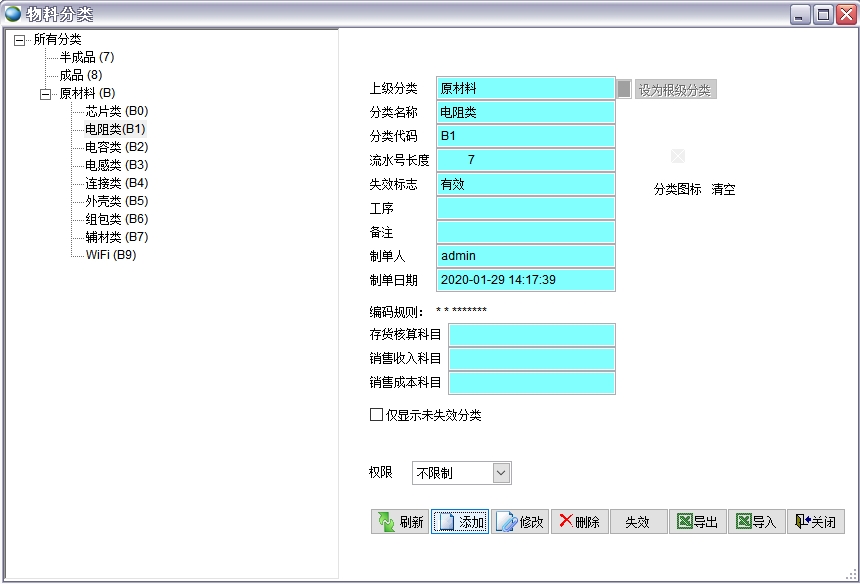
Task: Click the category icon placeholder image
Action: (x=678, y=156)
